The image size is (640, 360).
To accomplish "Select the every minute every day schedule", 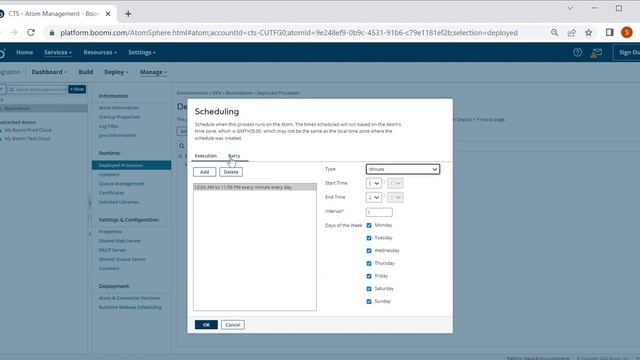I will (255, 187).
